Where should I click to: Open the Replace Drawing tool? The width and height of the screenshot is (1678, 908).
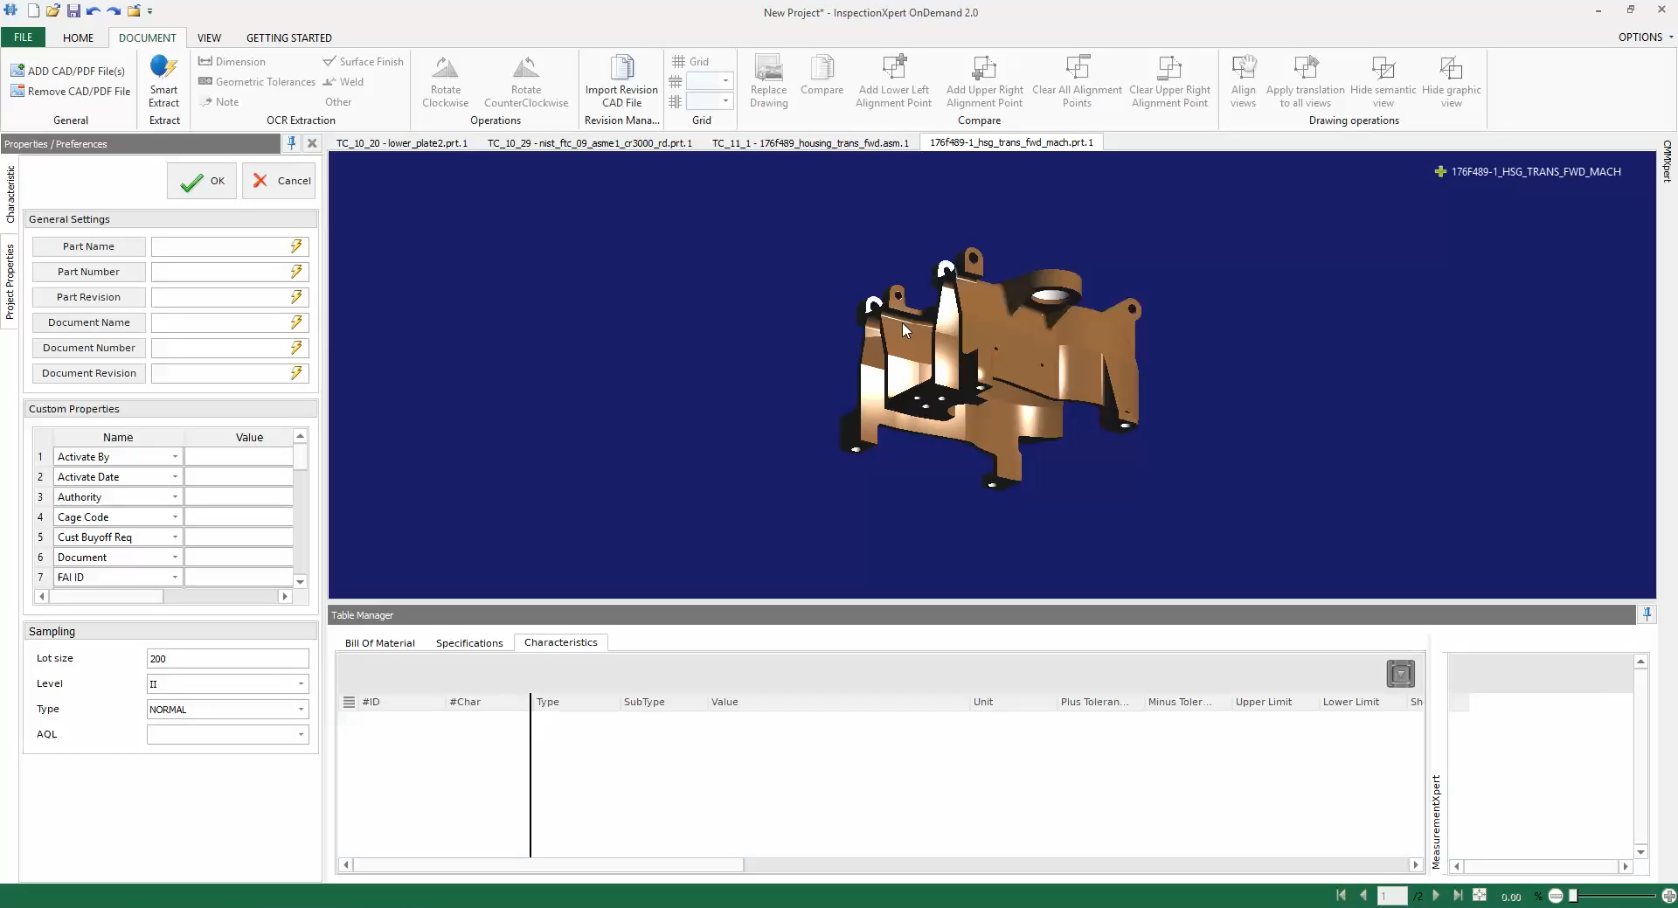[x=767, y=82]
